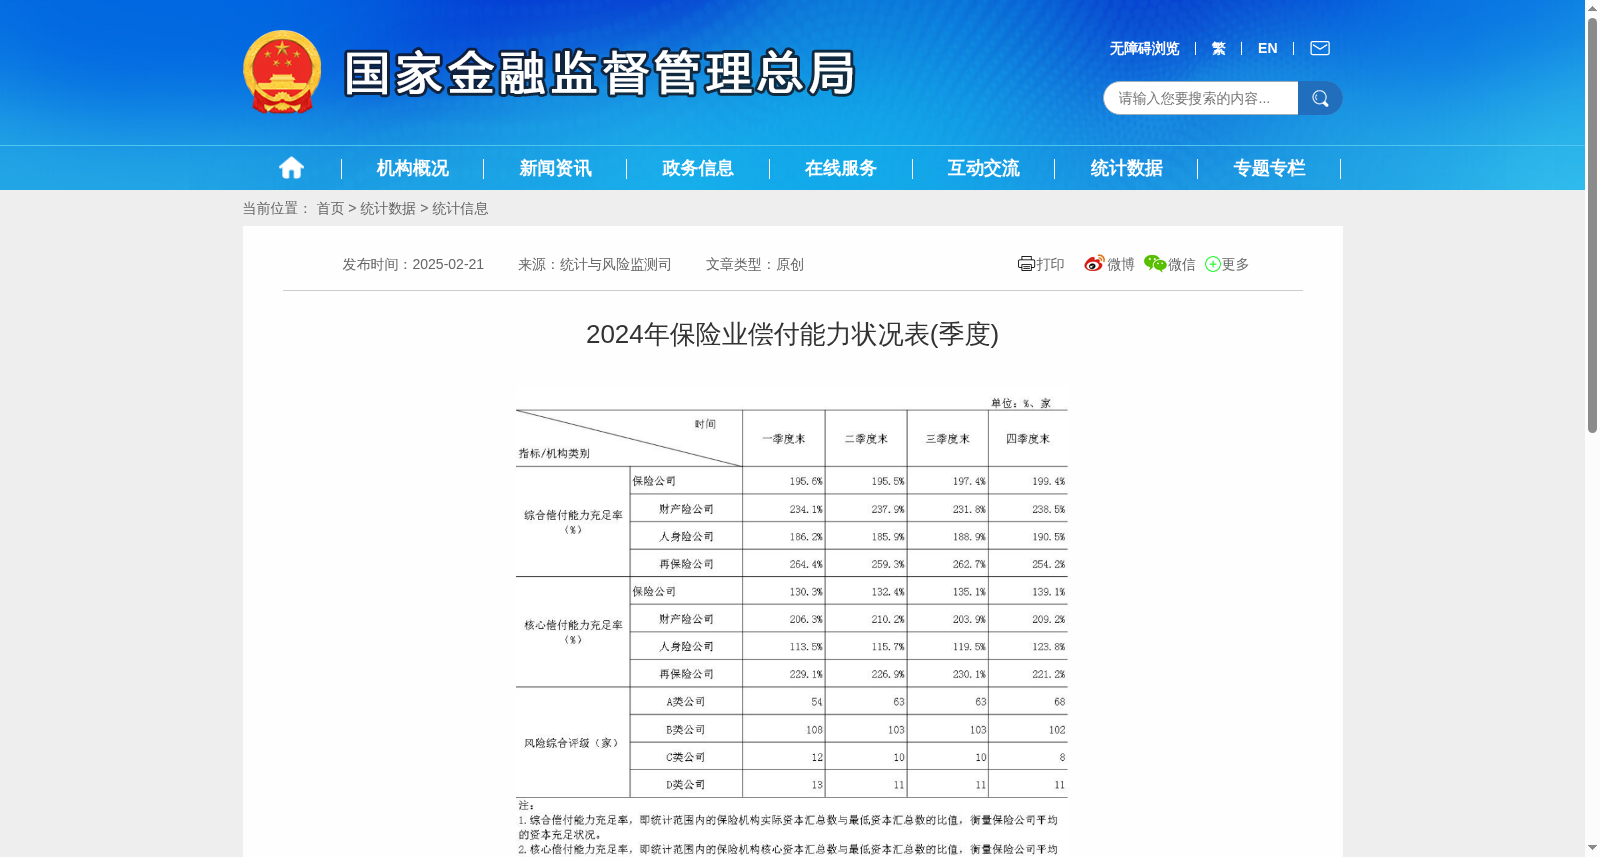Open 统计数据 menu
1600x857 pixels.
click(1126, 168)
